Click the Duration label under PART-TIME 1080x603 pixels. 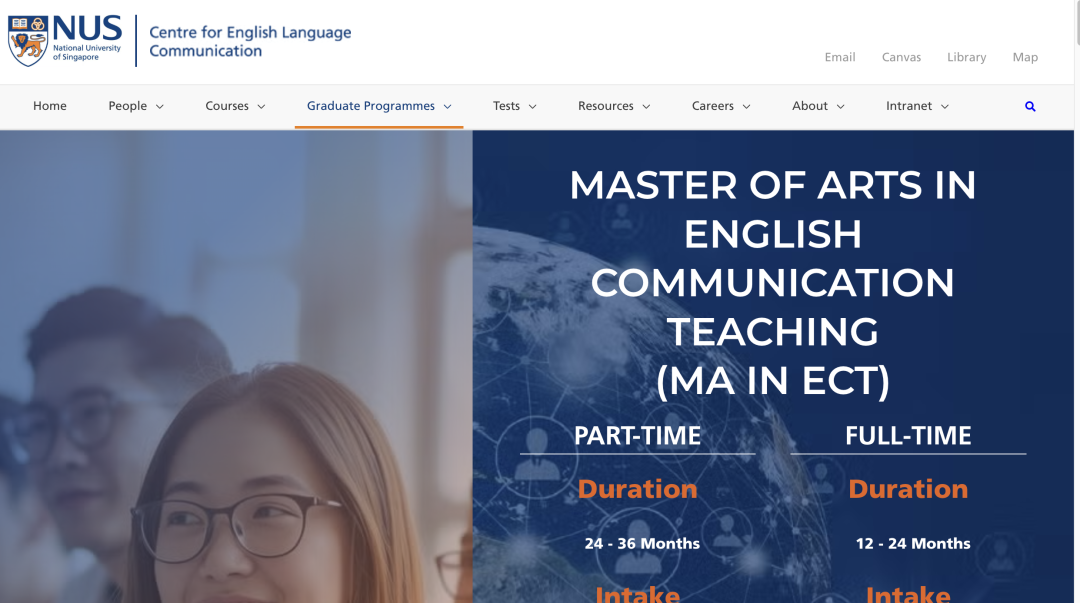[x=637, y=489]
